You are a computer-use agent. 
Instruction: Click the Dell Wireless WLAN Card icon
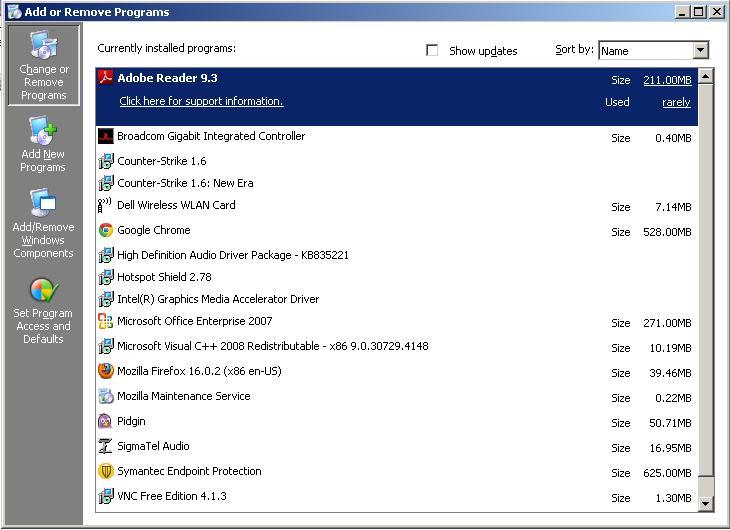(106, 206)
